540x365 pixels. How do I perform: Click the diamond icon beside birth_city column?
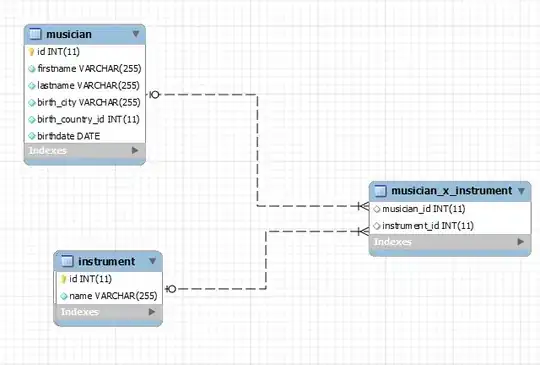[x=32, y=103]
